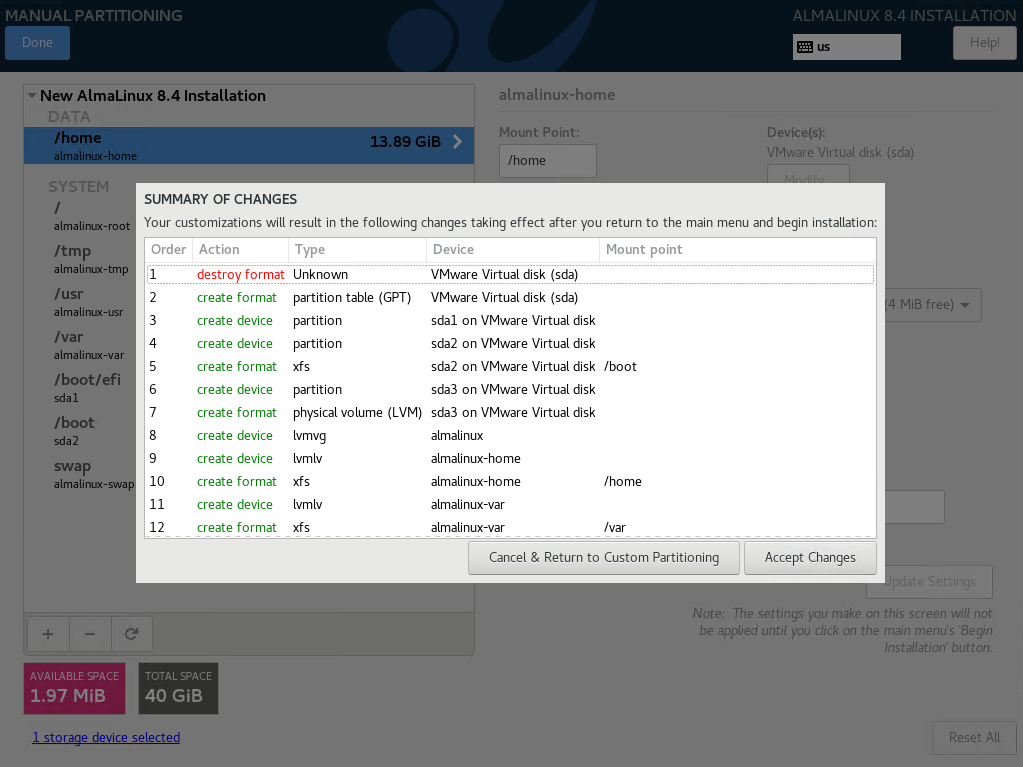This screenshot has width=1023, height=767.
Task: Click the minus icon to remove mount point
Action: (x=90, y=633)
